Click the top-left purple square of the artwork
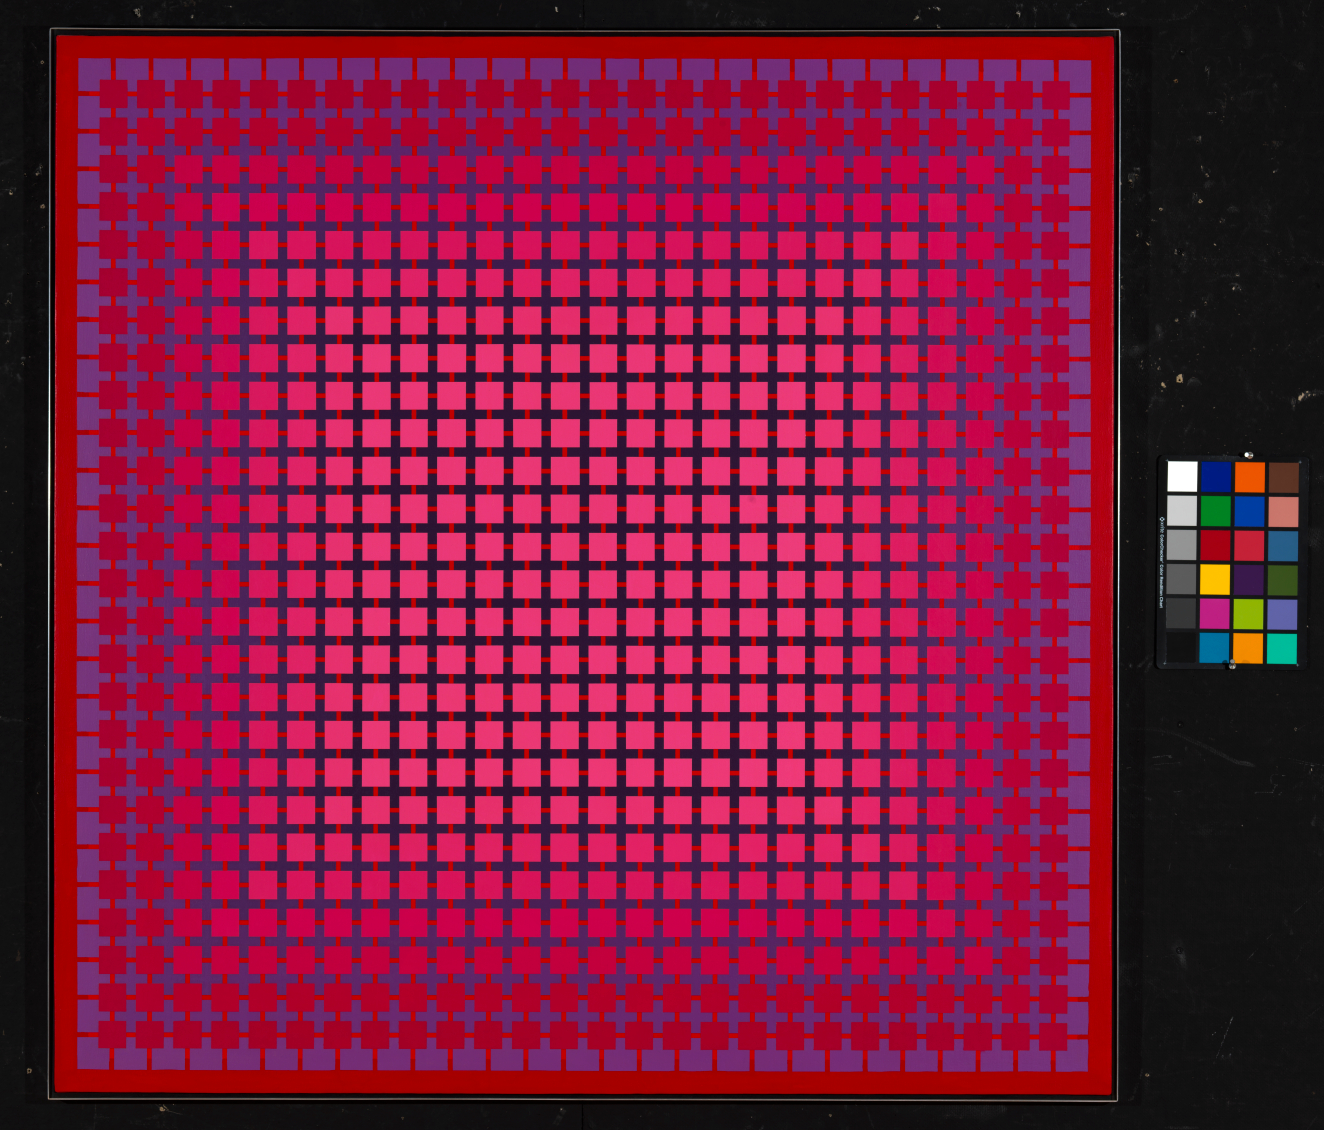The height and width of the screenshot is (1130, 1324). 93,75
